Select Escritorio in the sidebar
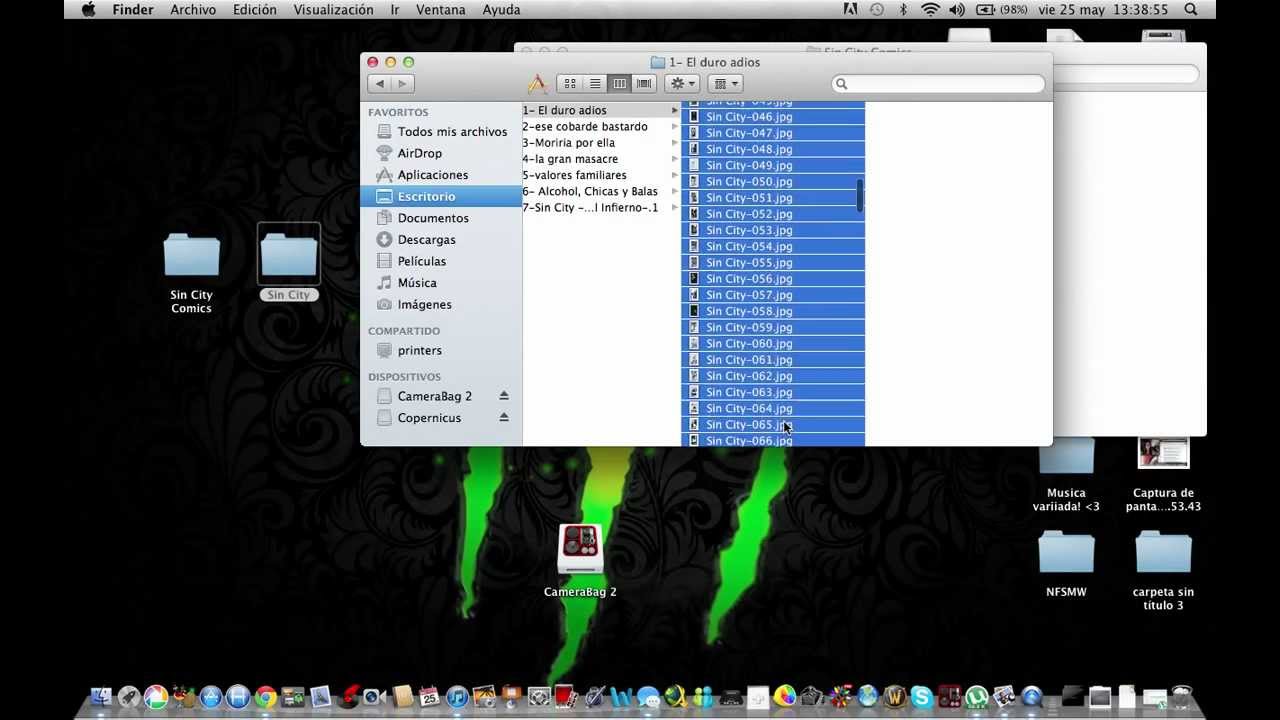 pyautogui.click(x=441, y=197)
